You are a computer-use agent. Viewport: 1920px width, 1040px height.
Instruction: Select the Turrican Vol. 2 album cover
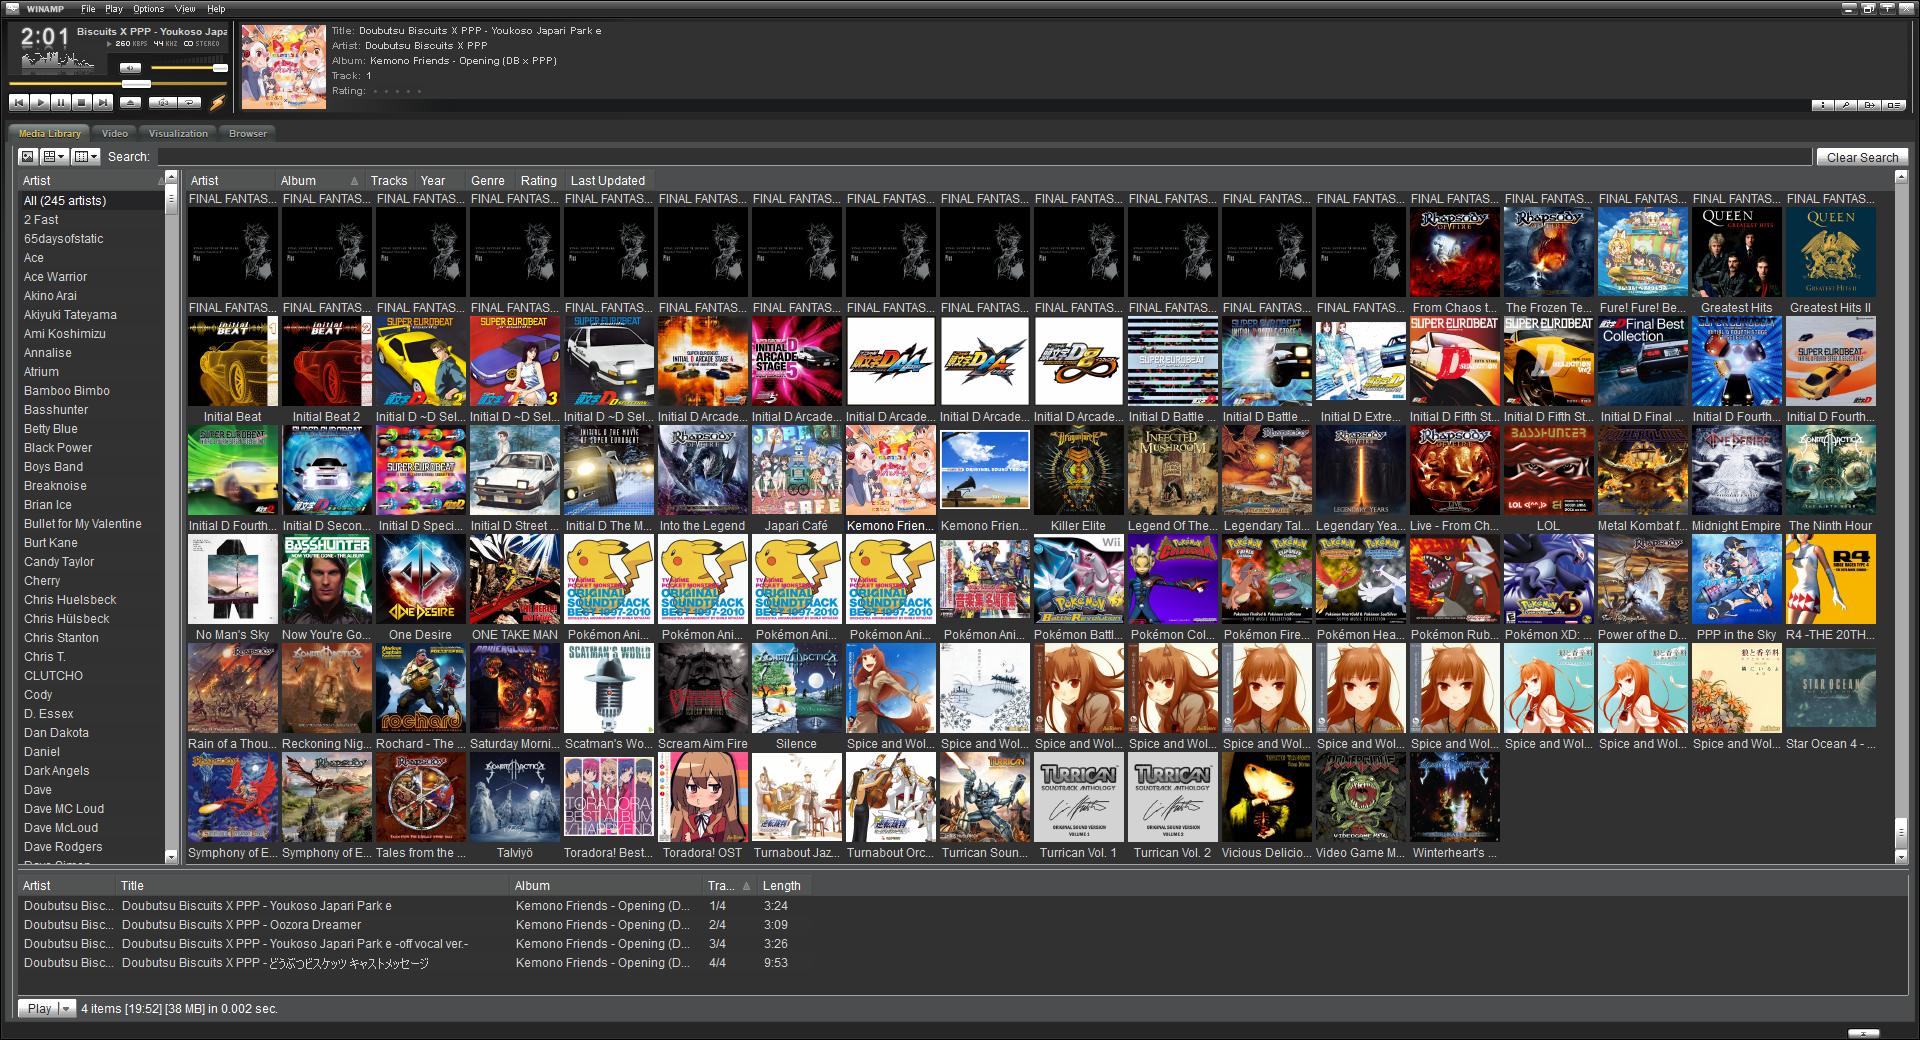(1172, 798)
